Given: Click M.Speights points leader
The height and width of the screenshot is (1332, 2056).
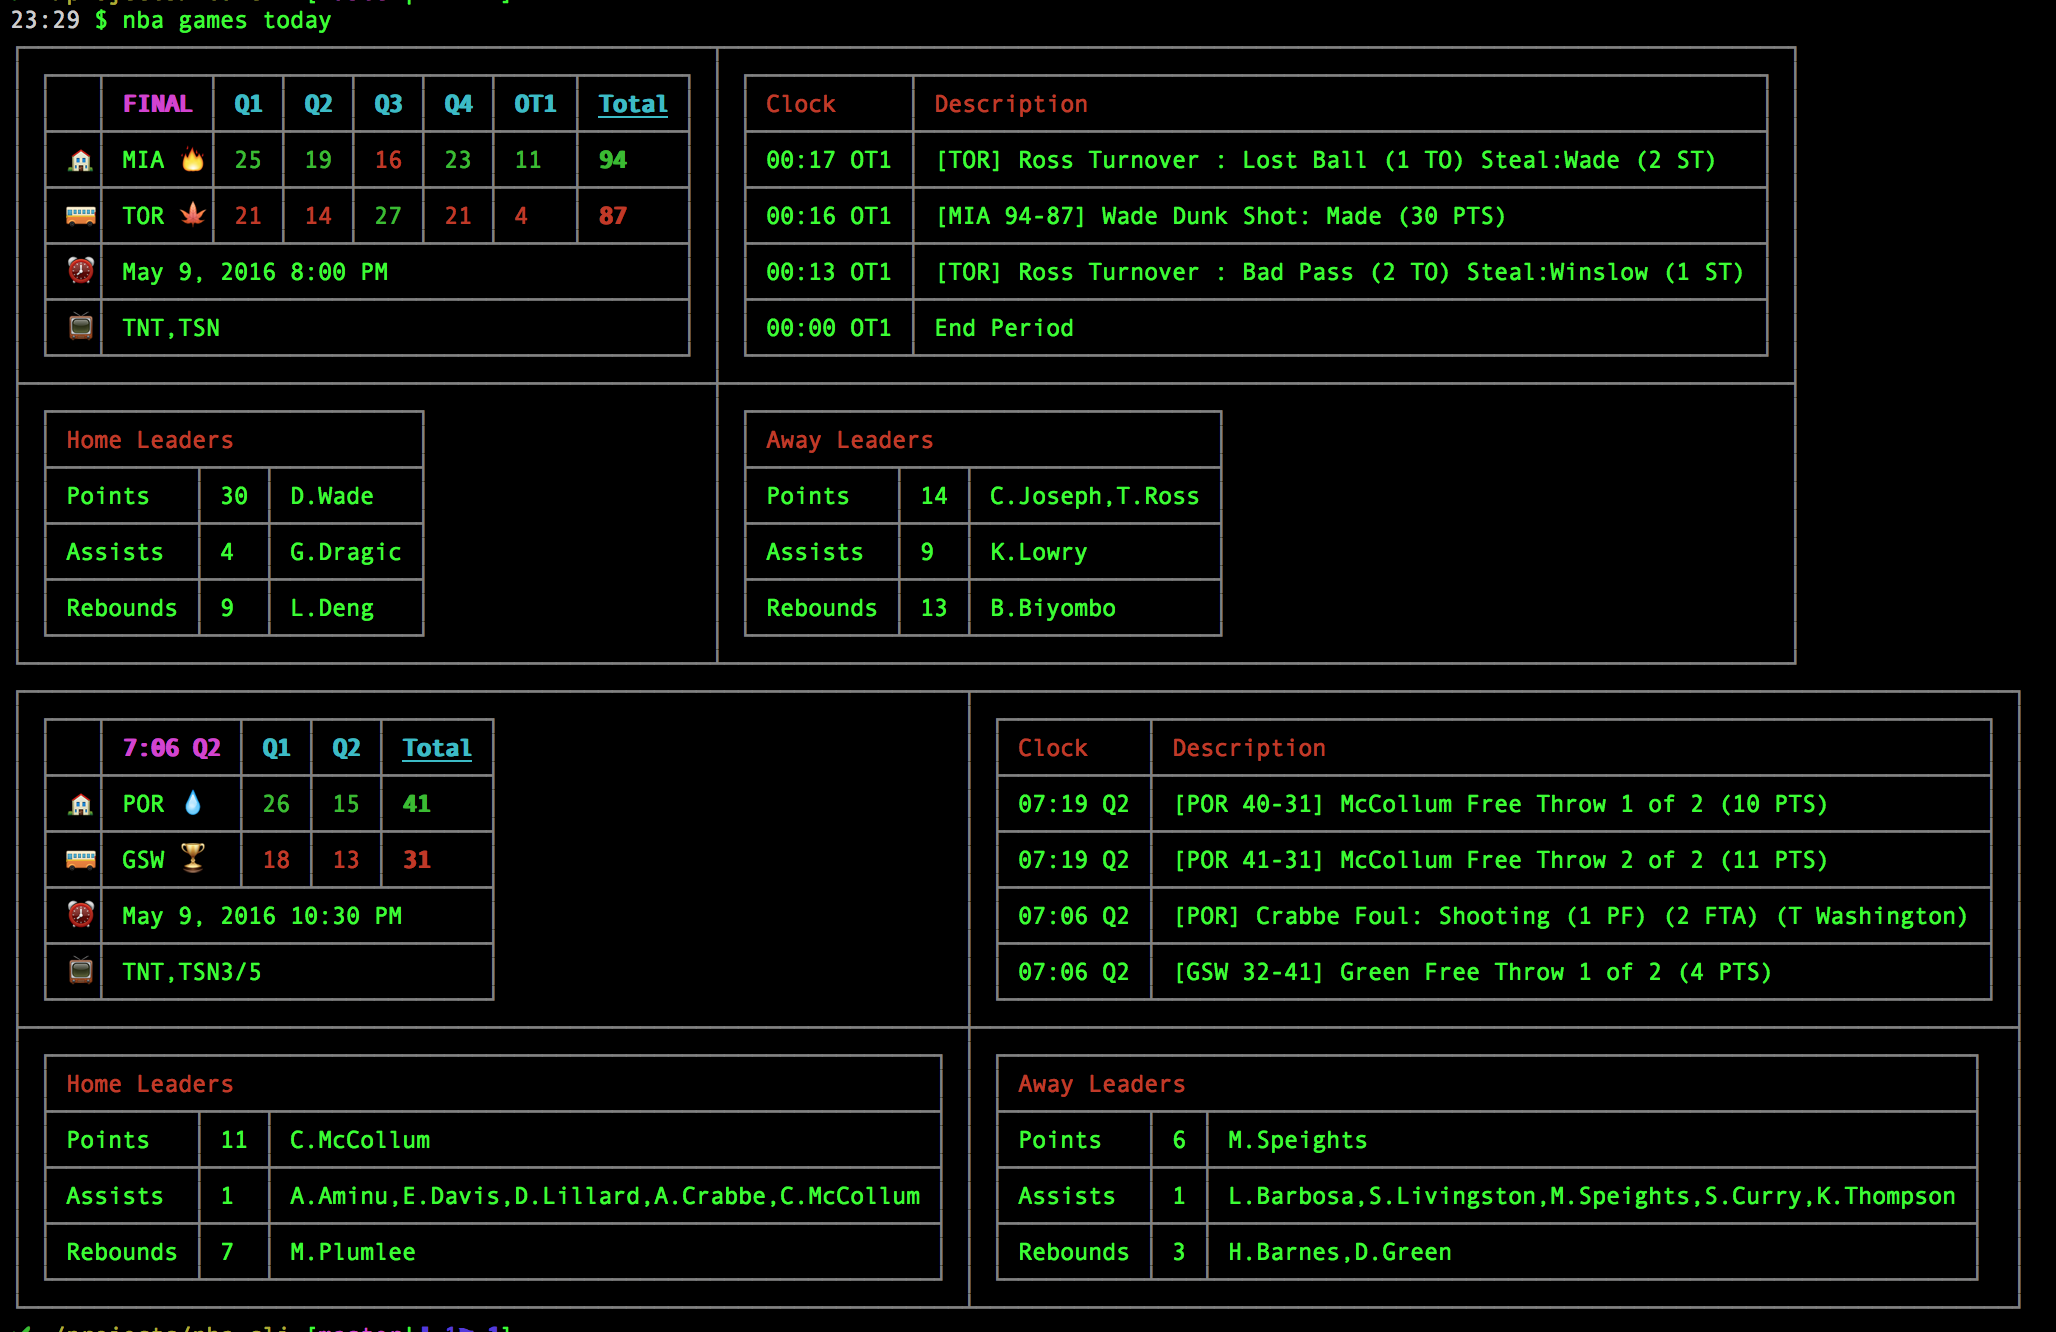Looking at the screenshot, I should click(1298, 1140).
